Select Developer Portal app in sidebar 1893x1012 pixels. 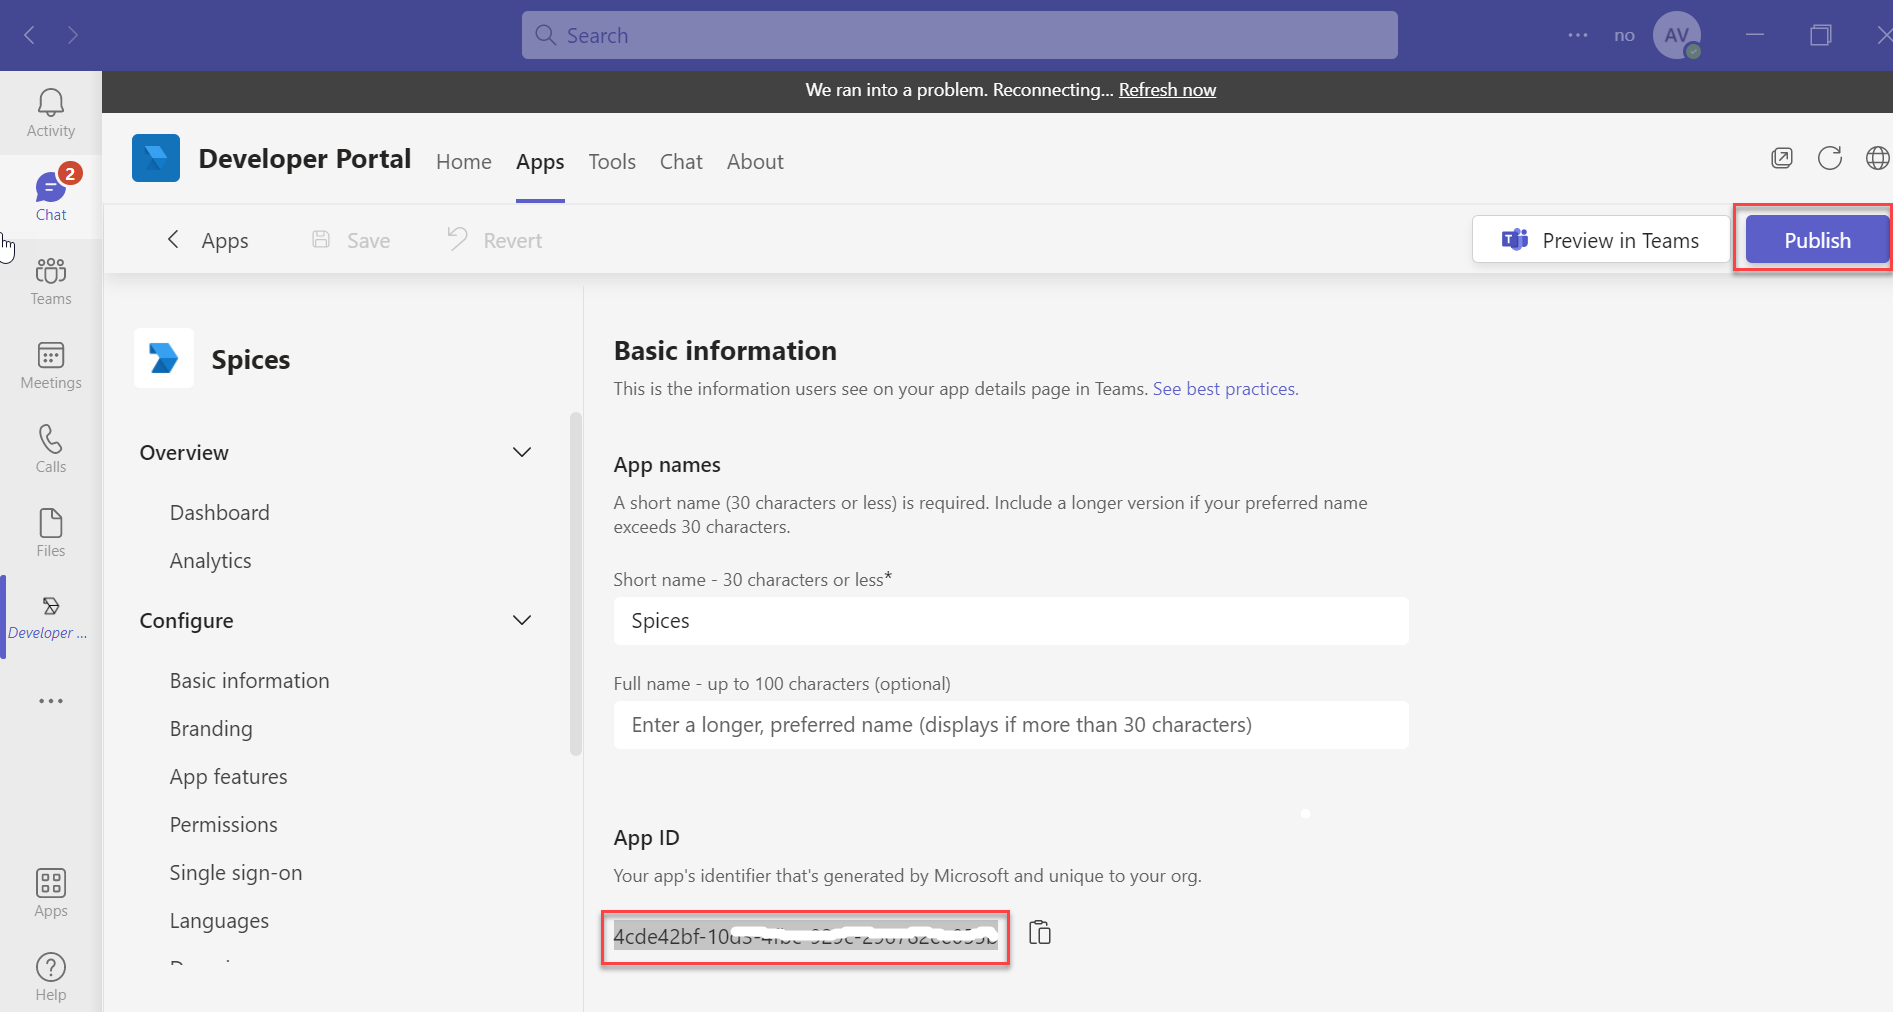[50, 617]
